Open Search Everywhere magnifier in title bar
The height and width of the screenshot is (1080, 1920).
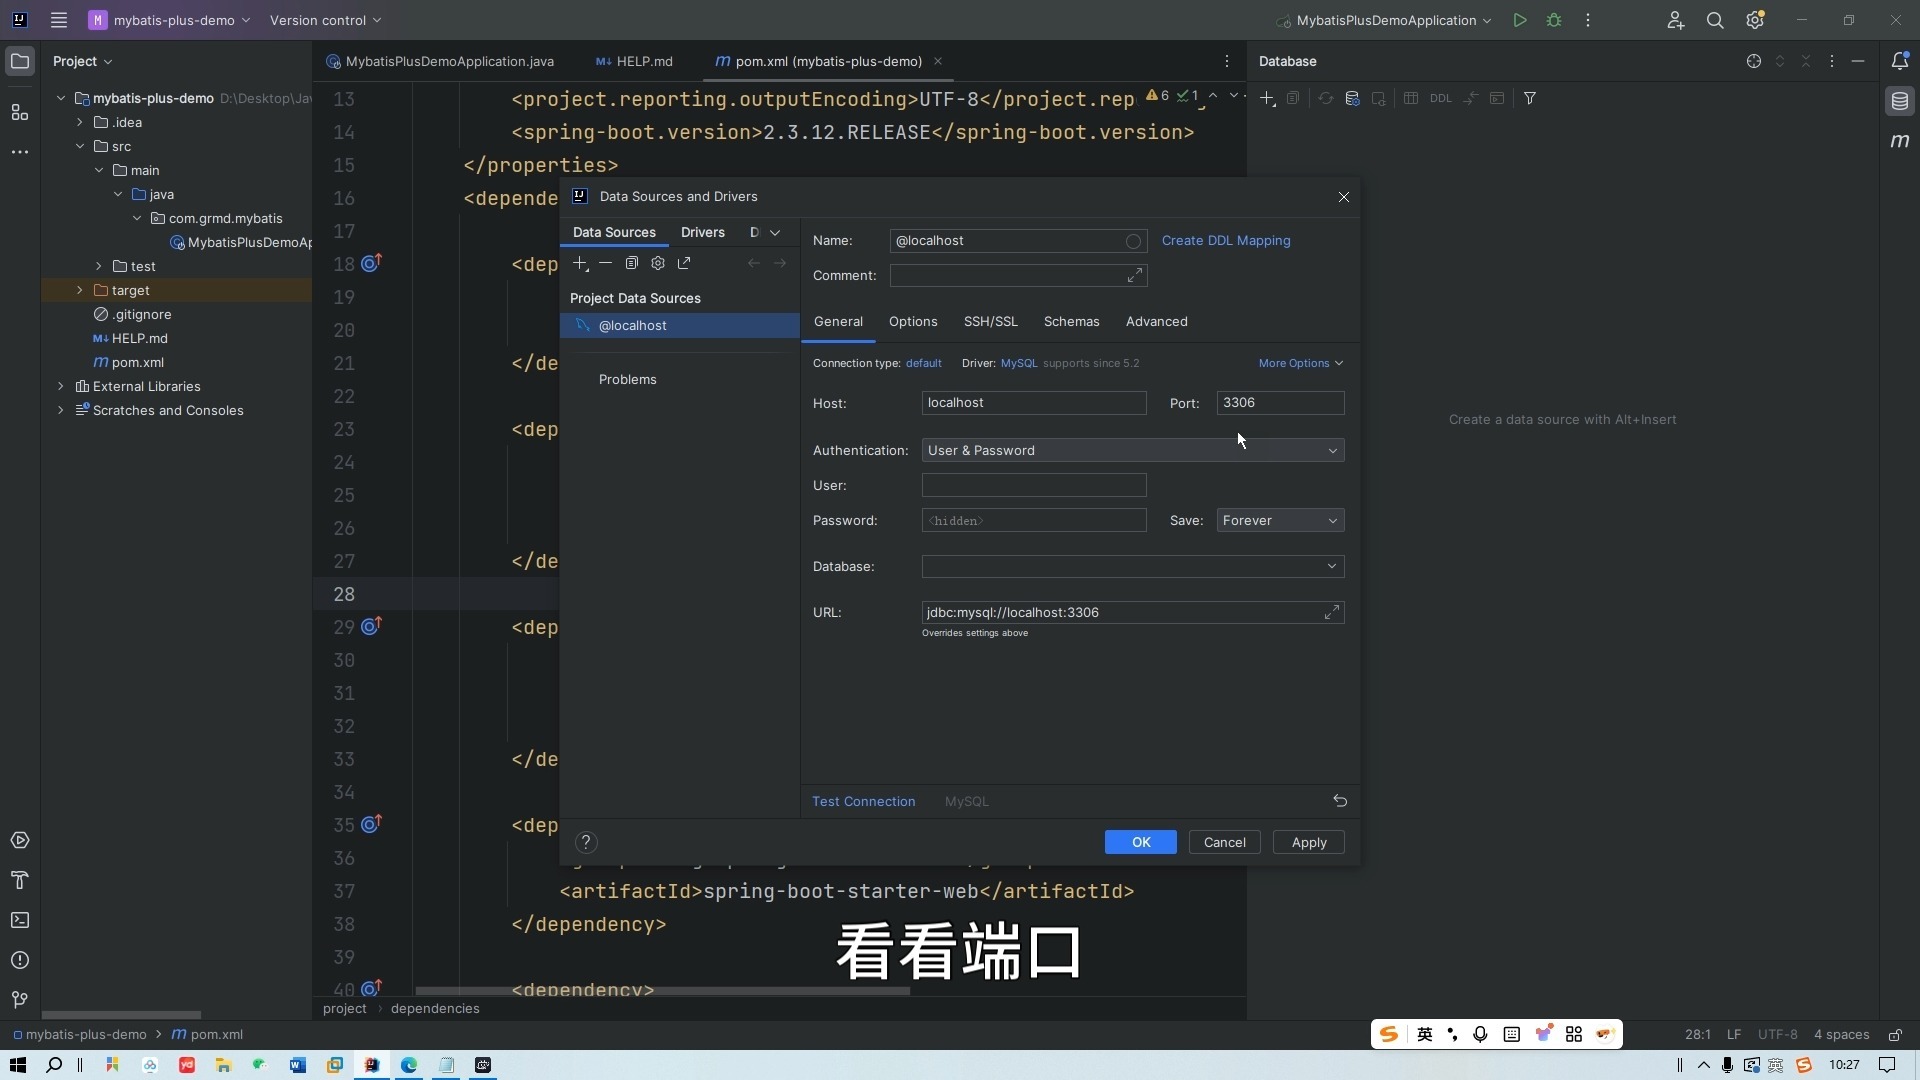(x=1715, y=20)
